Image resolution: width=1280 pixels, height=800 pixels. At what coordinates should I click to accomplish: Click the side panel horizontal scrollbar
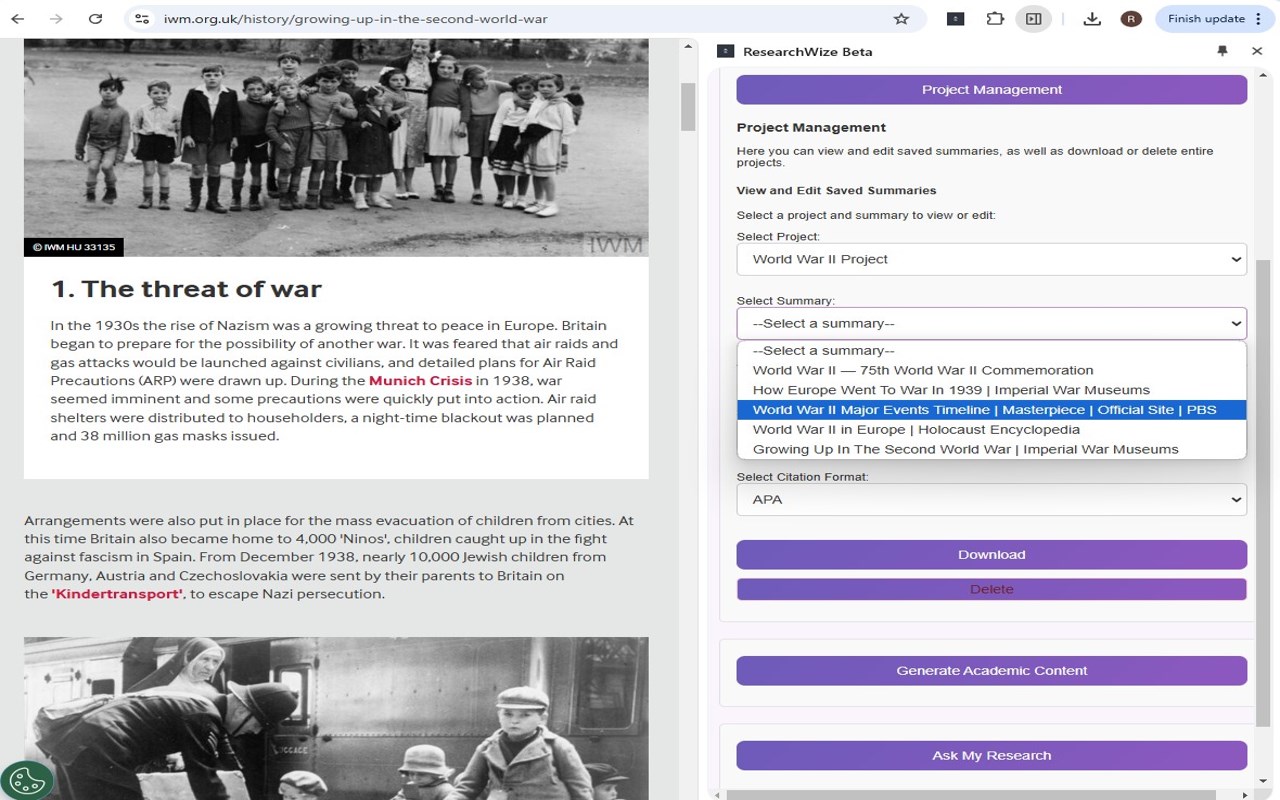coord(970,794)
